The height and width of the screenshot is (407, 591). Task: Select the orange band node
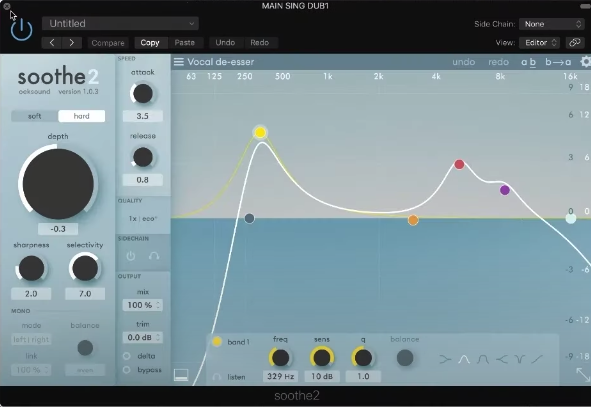(413, 220)
